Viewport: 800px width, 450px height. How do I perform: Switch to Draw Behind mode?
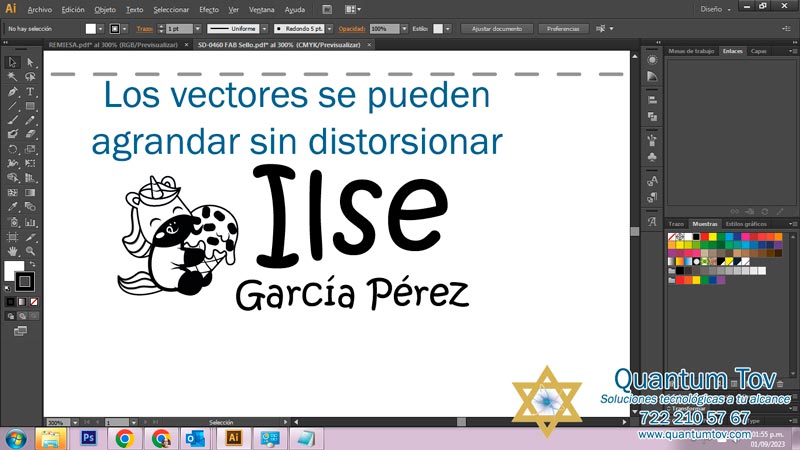click(22, 316)
